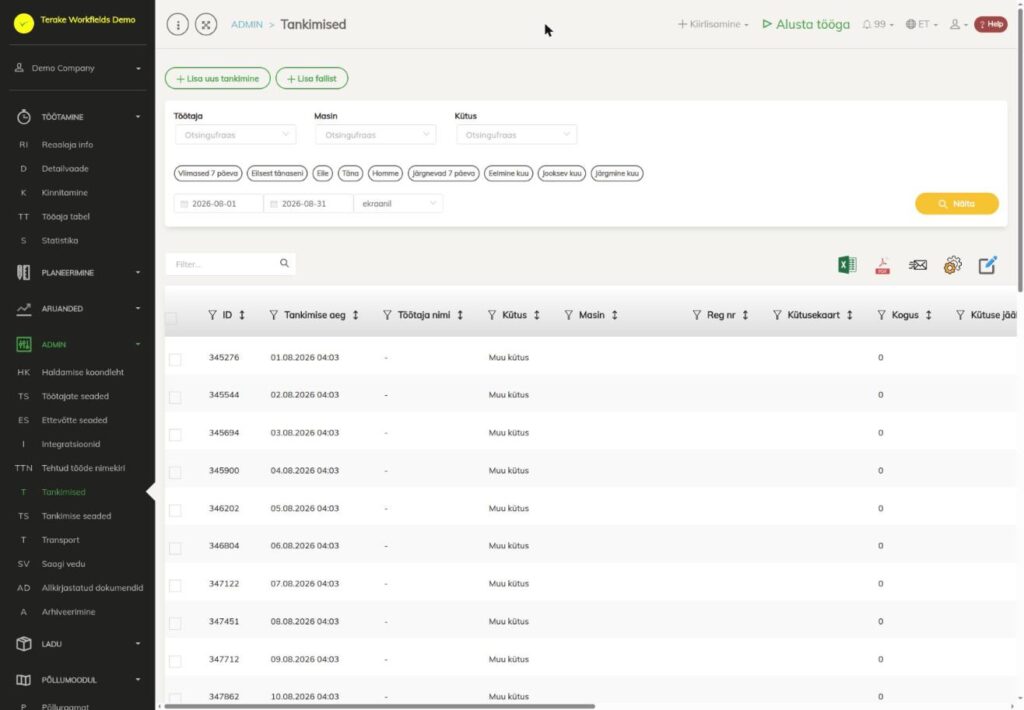Filter the Masin column
The image size is (1024, 710).
(568, 315)
